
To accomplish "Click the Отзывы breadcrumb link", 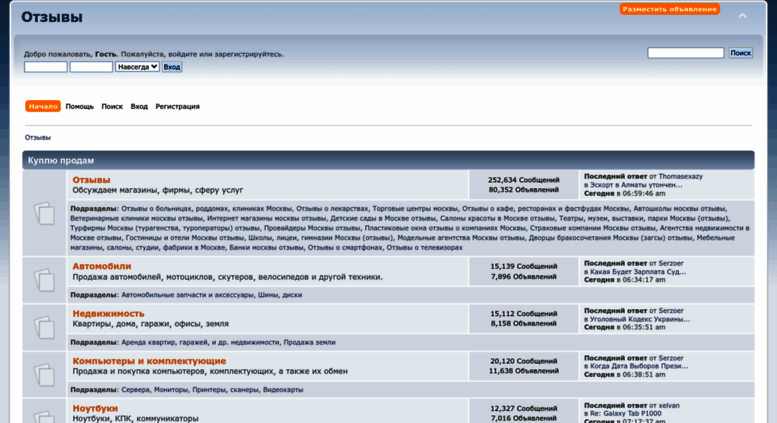I will tap(38, 138).
